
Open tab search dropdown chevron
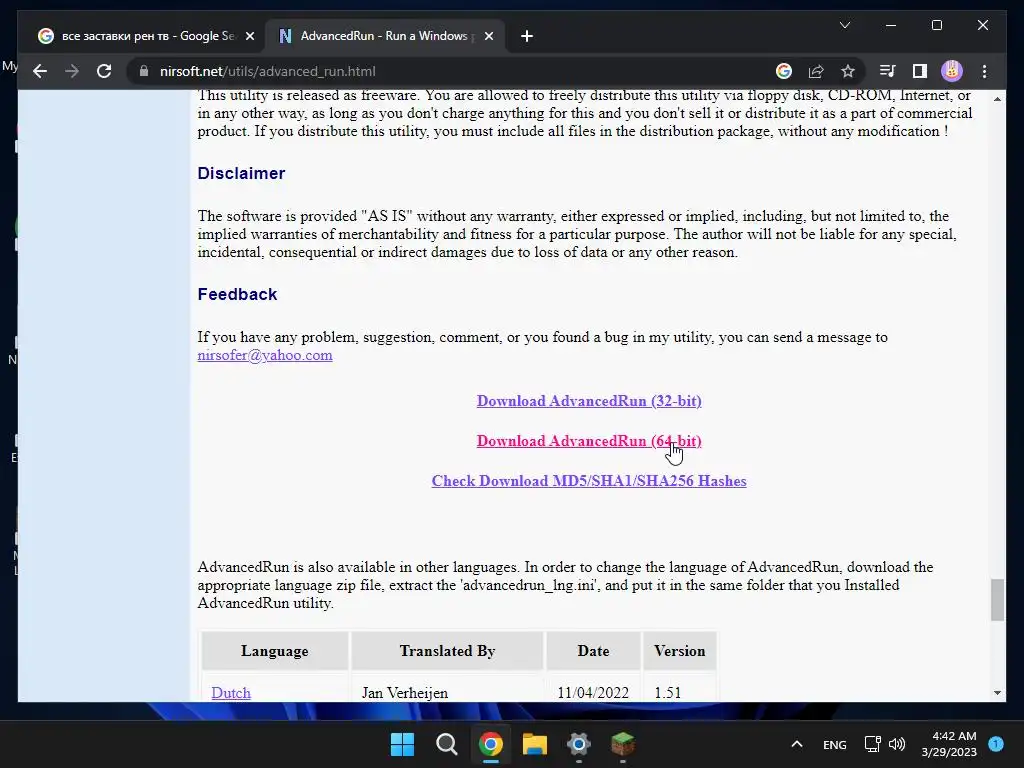[844, 25]
